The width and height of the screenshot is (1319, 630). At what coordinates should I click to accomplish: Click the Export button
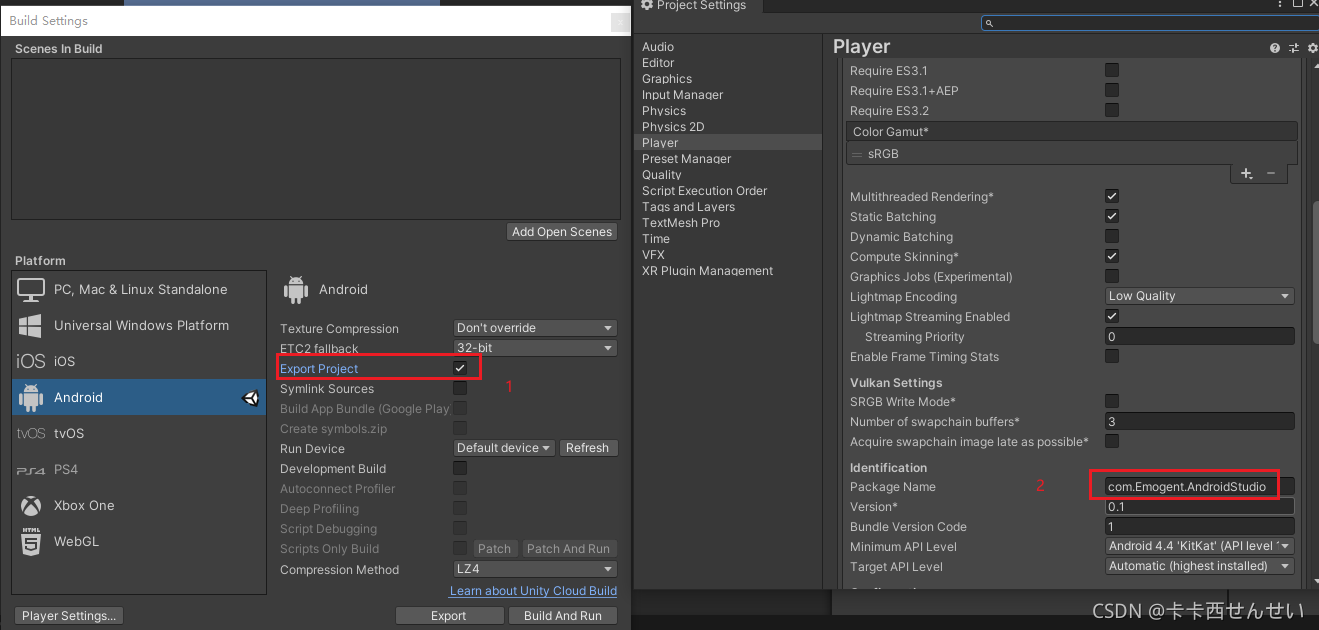[x=449, y=616]
